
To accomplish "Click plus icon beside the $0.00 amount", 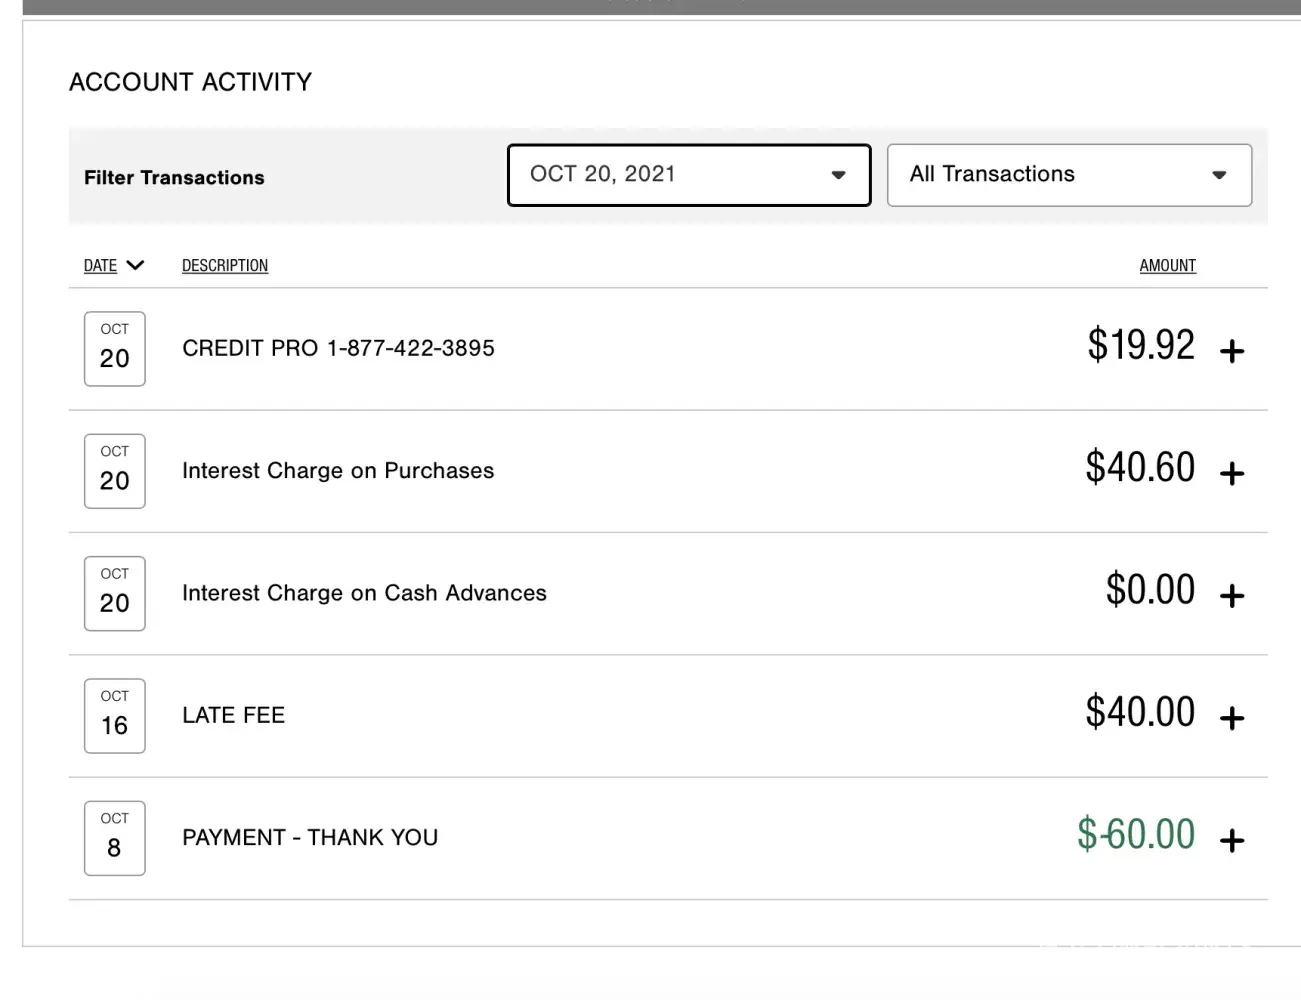I will (1232, 596).
